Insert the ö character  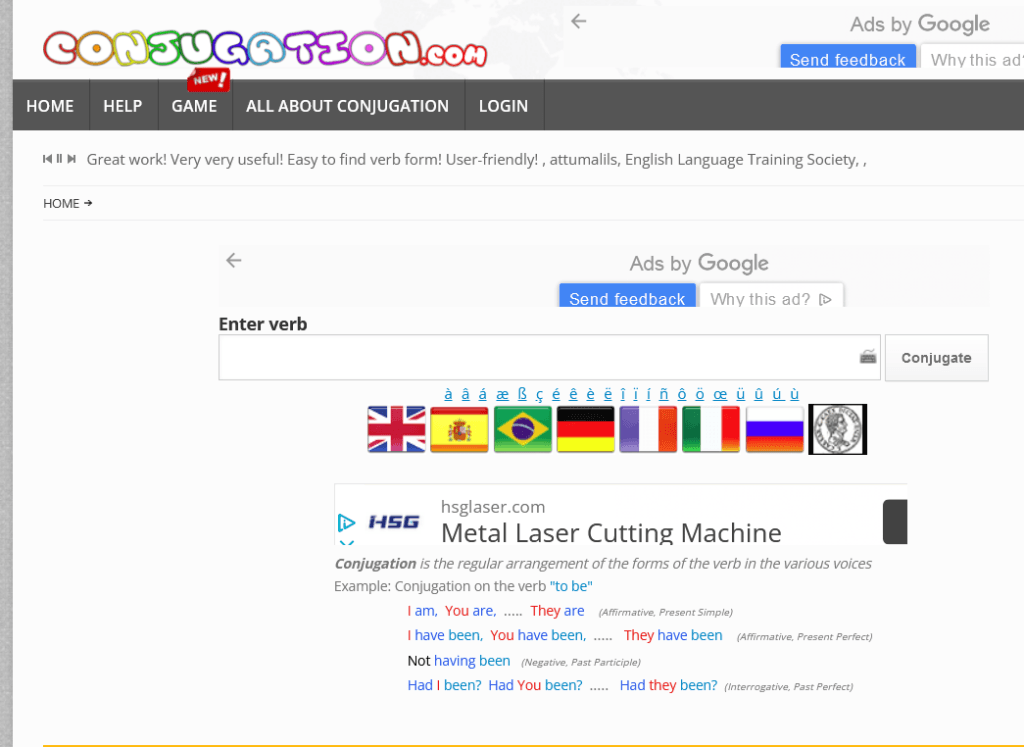tap(699, 394)
